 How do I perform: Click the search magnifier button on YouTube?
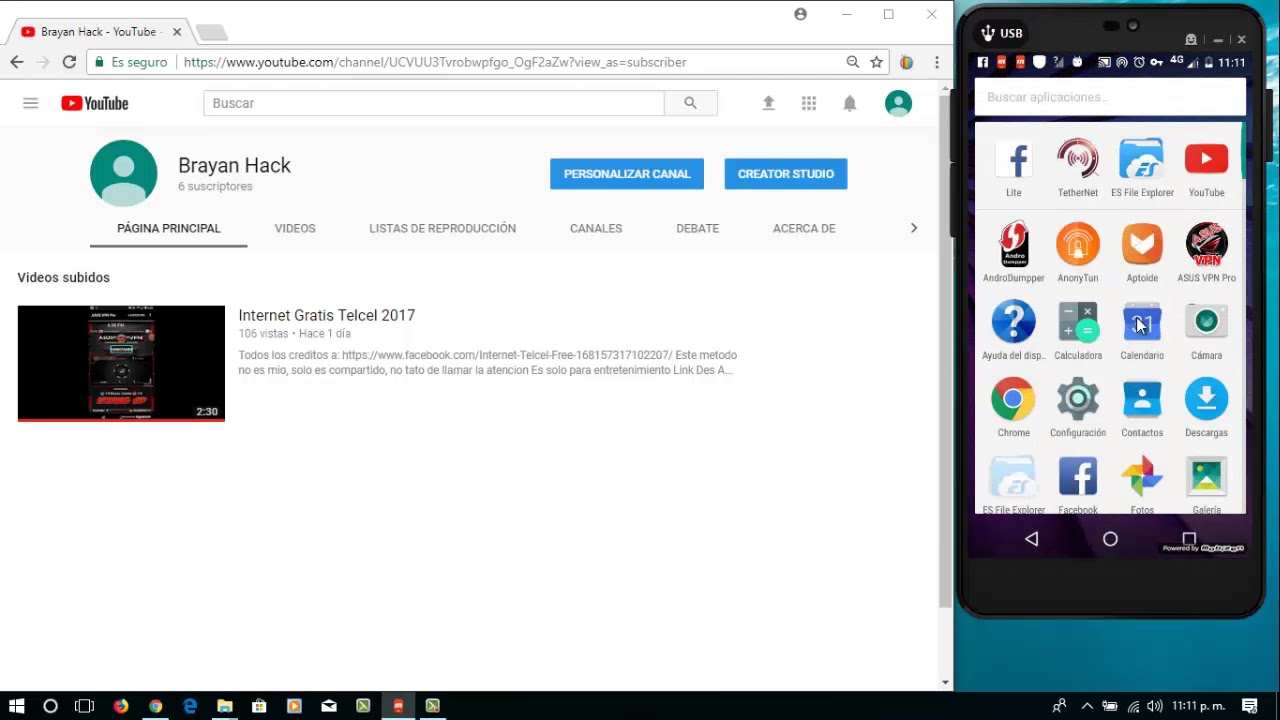coord(690,103)
